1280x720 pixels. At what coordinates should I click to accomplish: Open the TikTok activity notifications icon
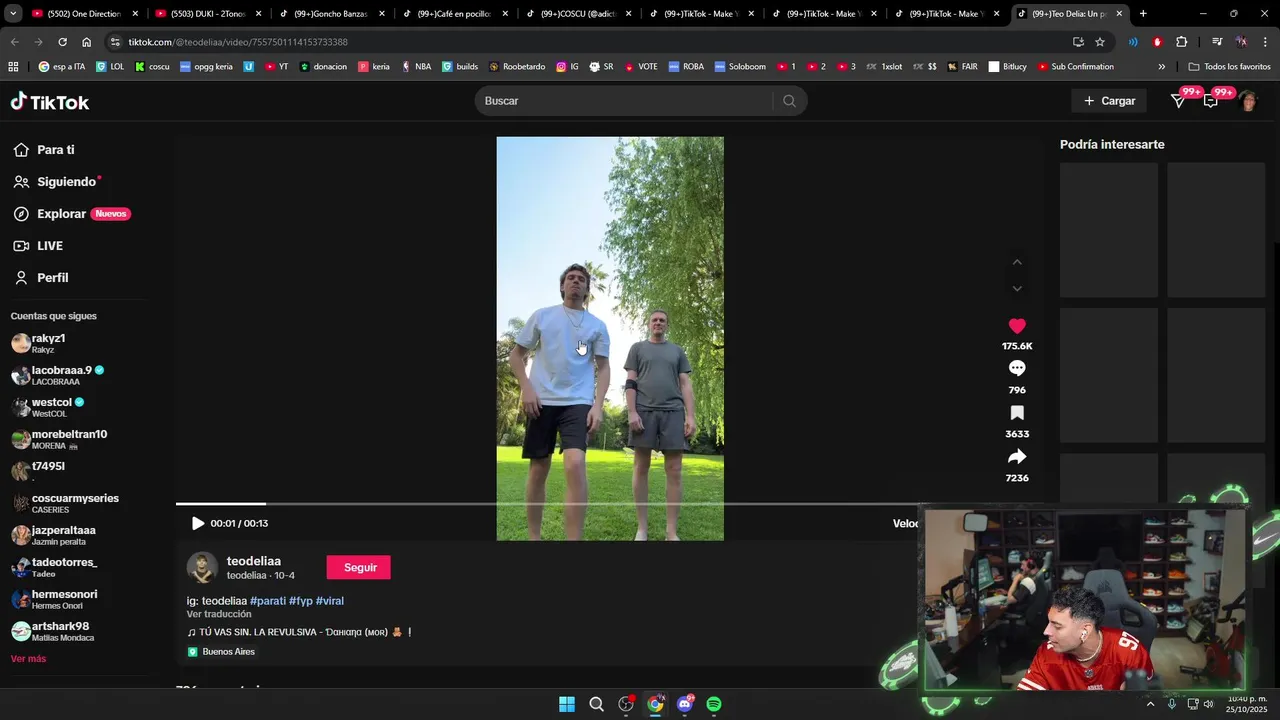[1178, 101]
